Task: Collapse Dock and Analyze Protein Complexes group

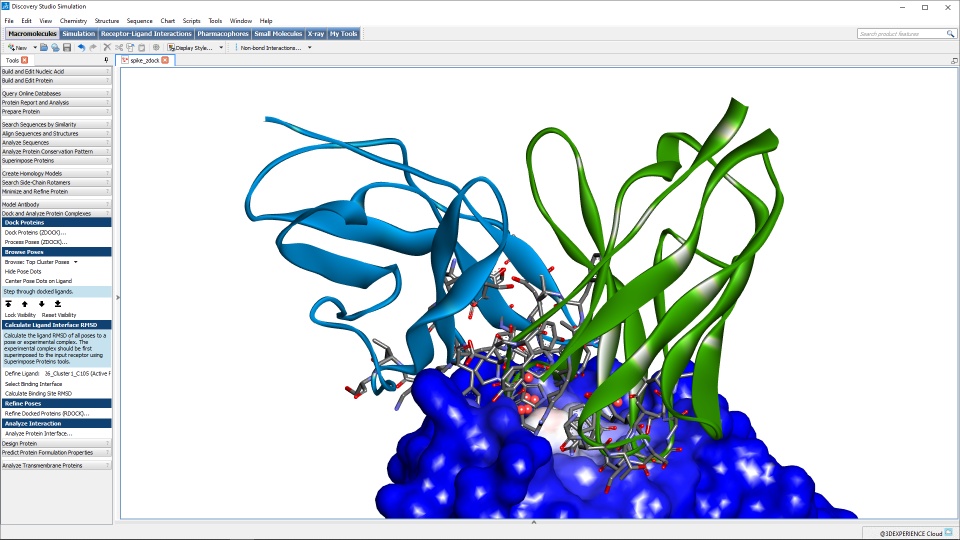Action: pos(56,214)
